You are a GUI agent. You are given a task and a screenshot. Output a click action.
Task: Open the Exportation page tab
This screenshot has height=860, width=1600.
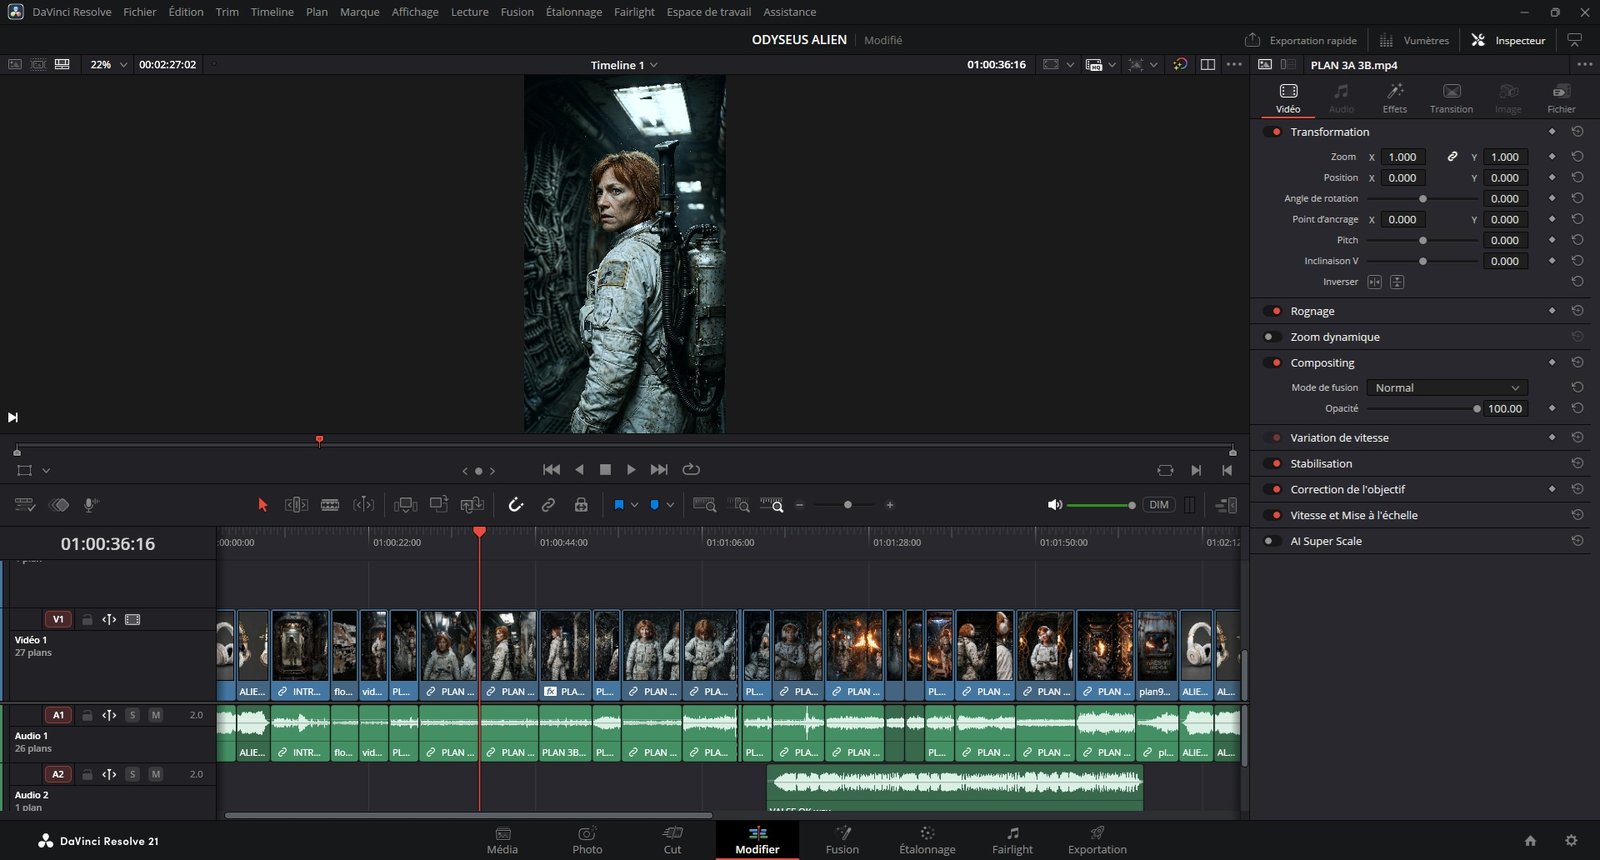1097,840
